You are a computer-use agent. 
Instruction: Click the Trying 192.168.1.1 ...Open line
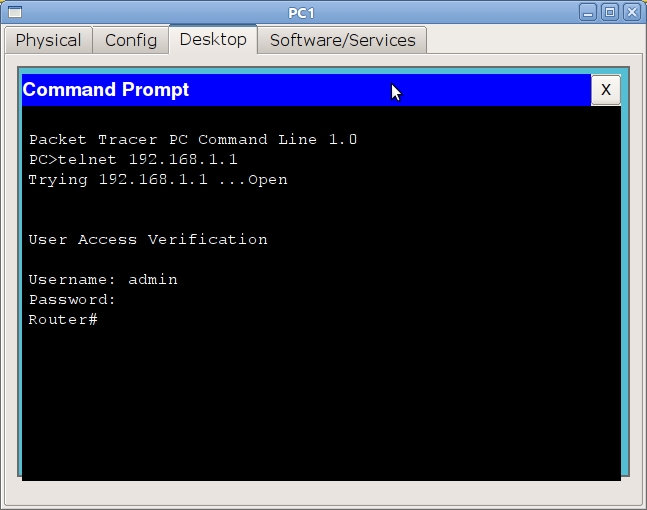point(158,180)
